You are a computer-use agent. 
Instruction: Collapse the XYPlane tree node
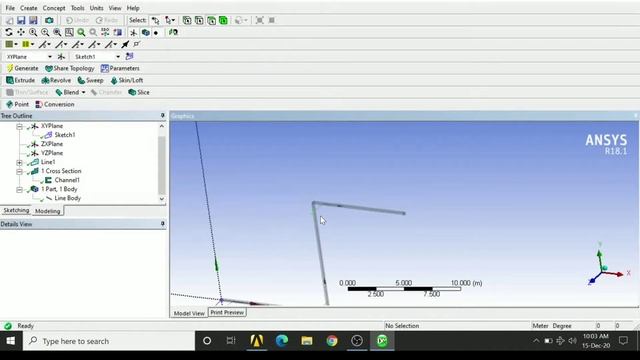19,127
